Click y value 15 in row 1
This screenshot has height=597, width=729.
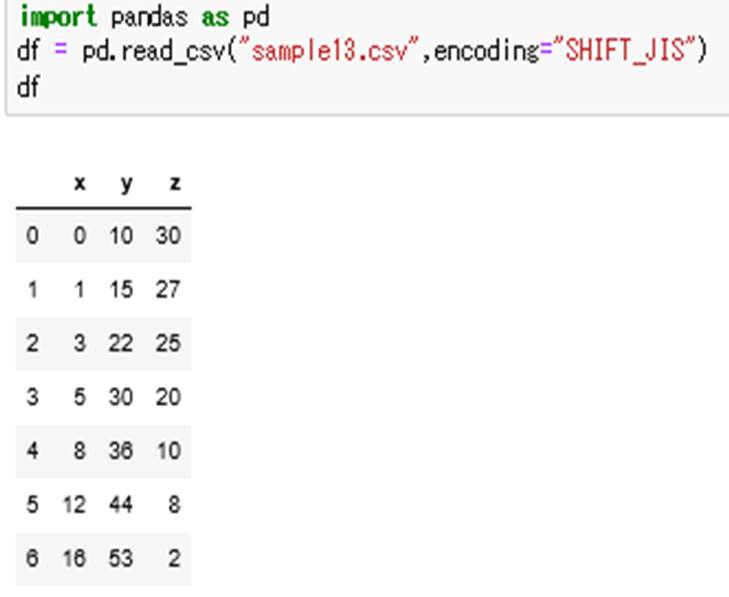[121, 289]
